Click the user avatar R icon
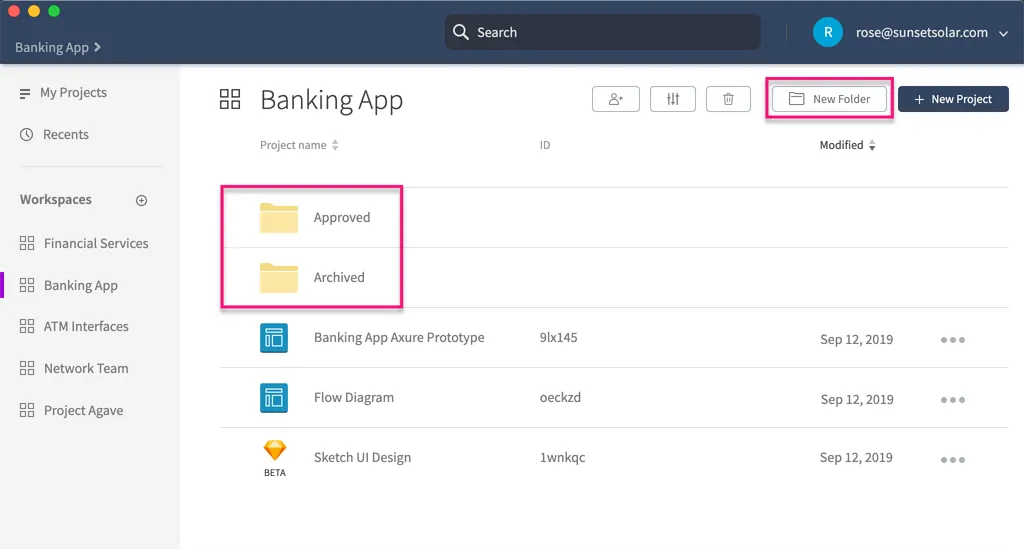Screen dimensions: 1024x549 827,32
